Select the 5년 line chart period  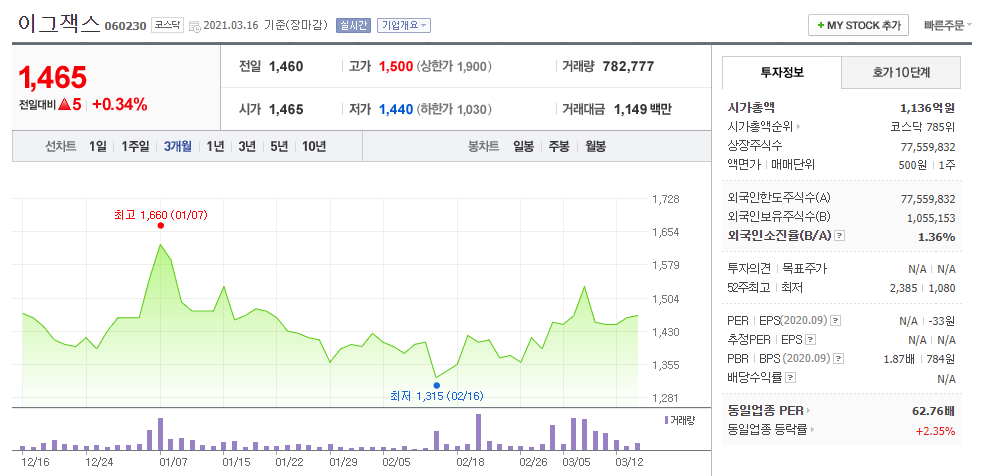point(279,147)
